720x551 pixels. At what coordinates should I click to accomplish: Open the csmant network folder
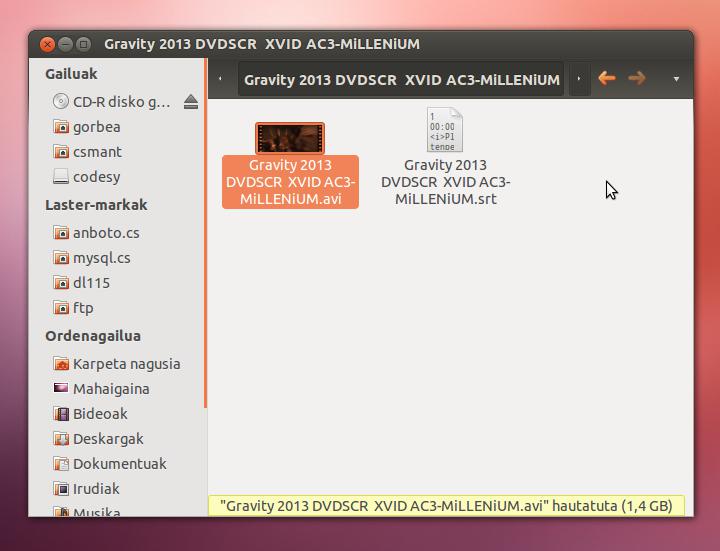tap(97, 152)
